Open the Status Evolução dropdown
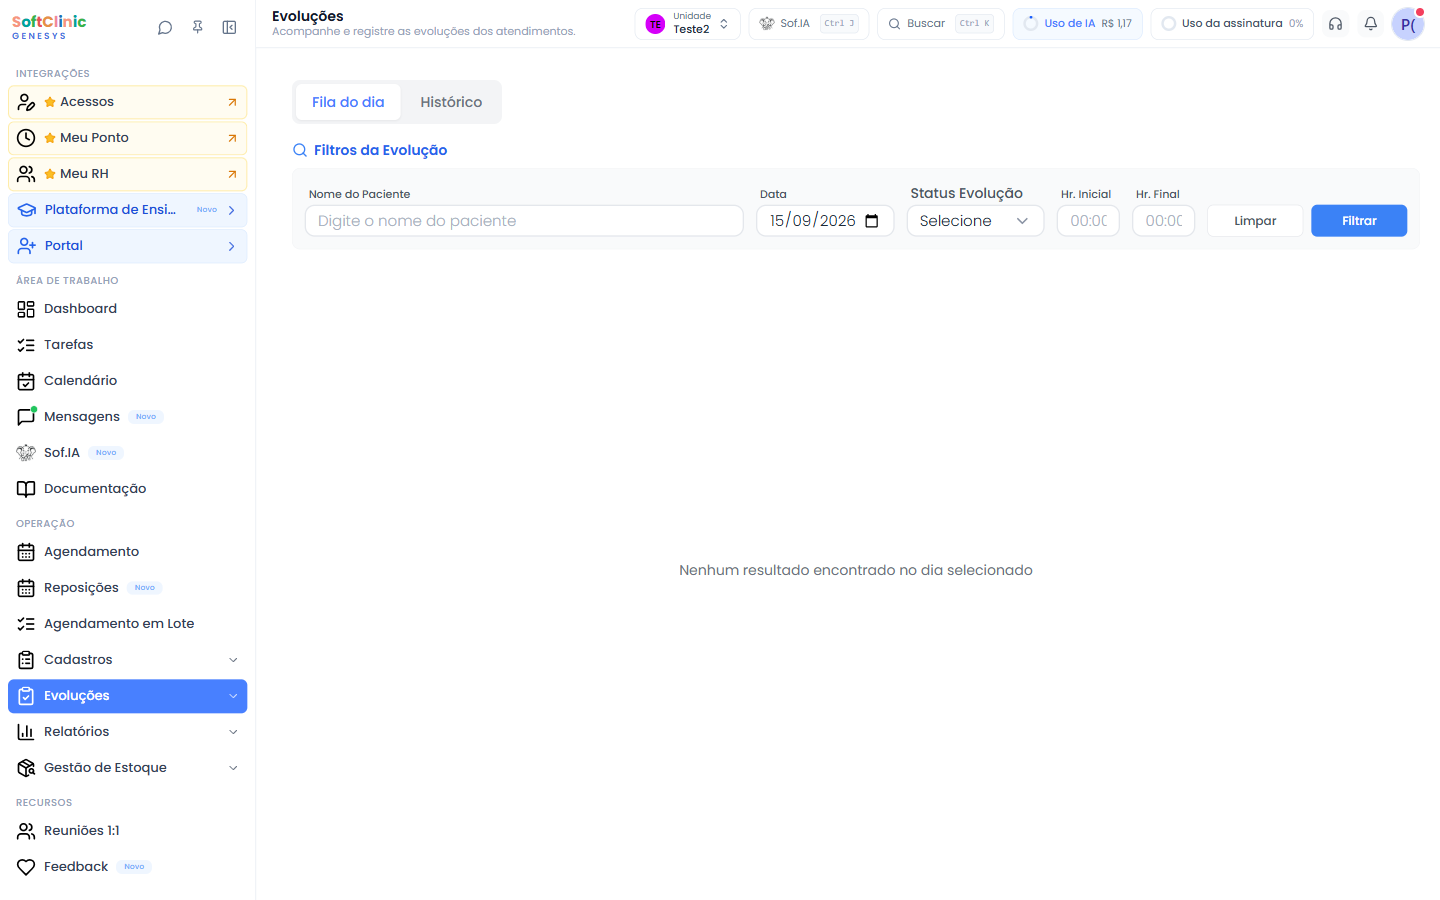Screen dimensions: 1440x900 pos(975,221)
